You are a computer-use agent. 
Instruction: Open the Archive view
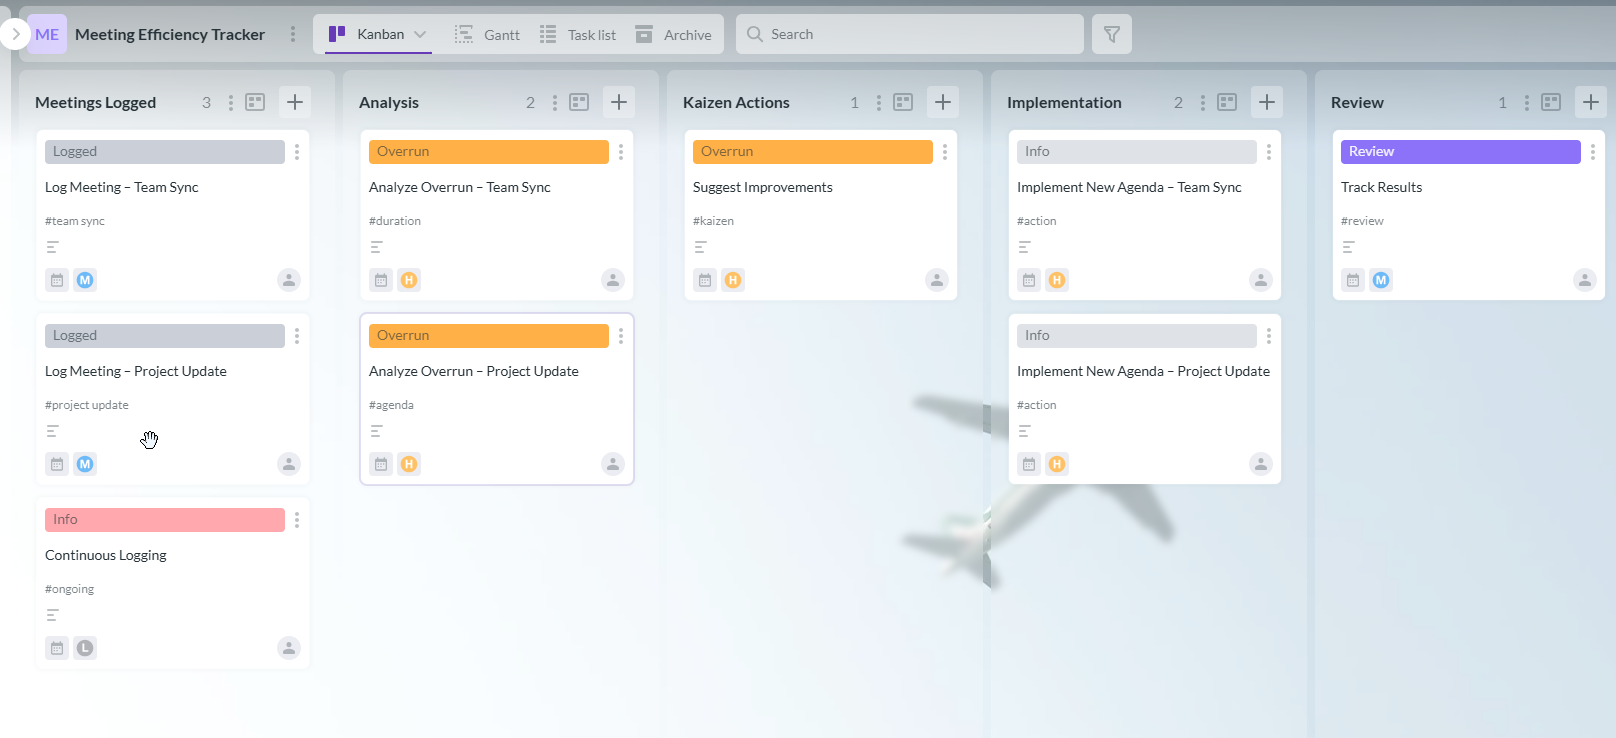(674, 34)
